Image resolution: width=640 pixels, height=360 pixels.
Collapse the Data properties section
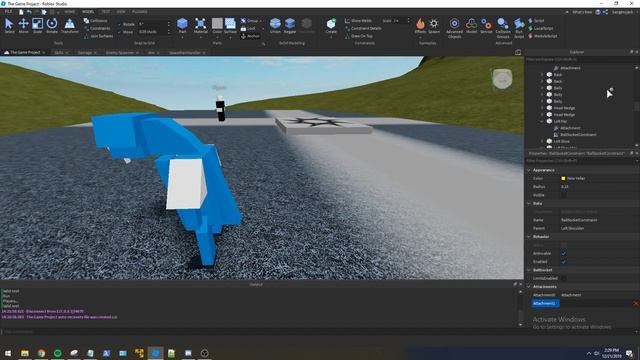529,203
